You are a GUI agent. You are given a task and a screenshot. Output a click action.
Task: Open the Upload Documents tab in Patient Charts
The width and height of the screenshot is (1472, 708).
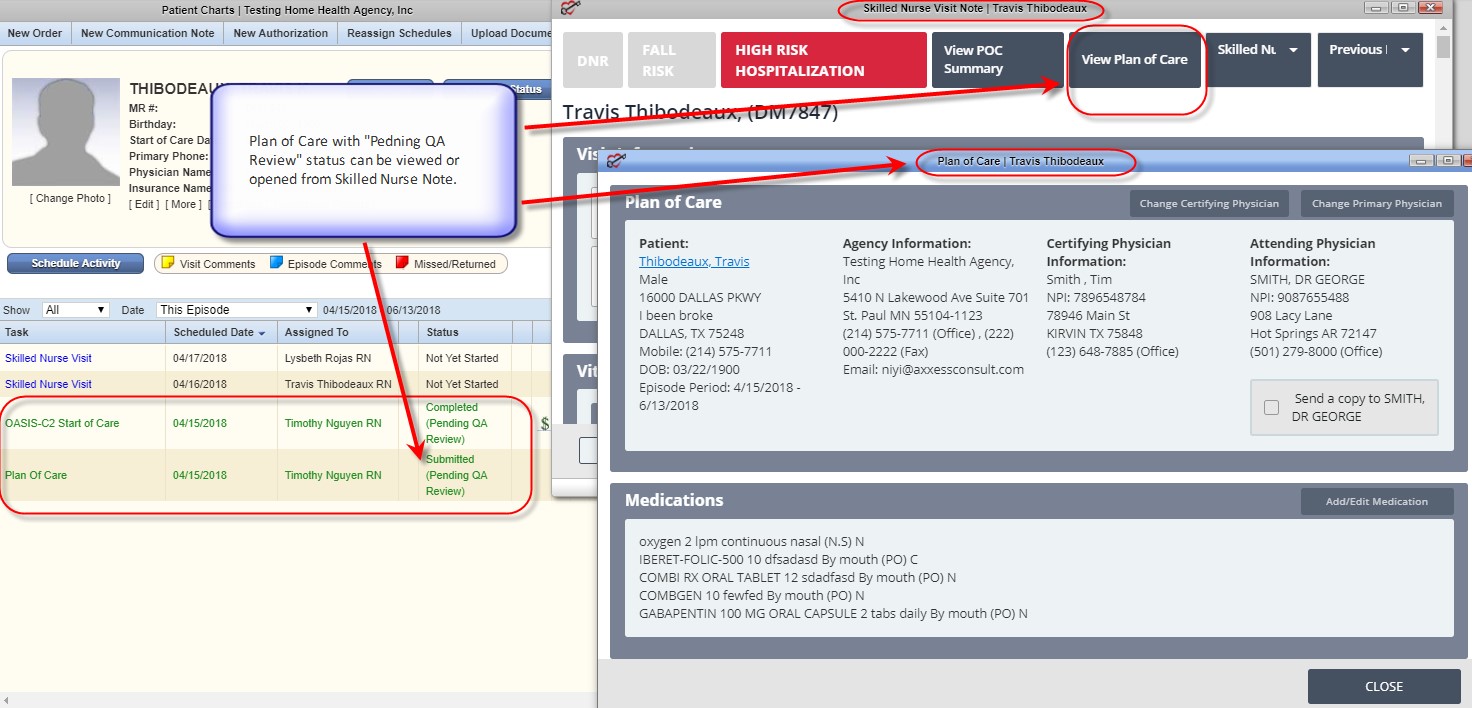pos(508,33)
